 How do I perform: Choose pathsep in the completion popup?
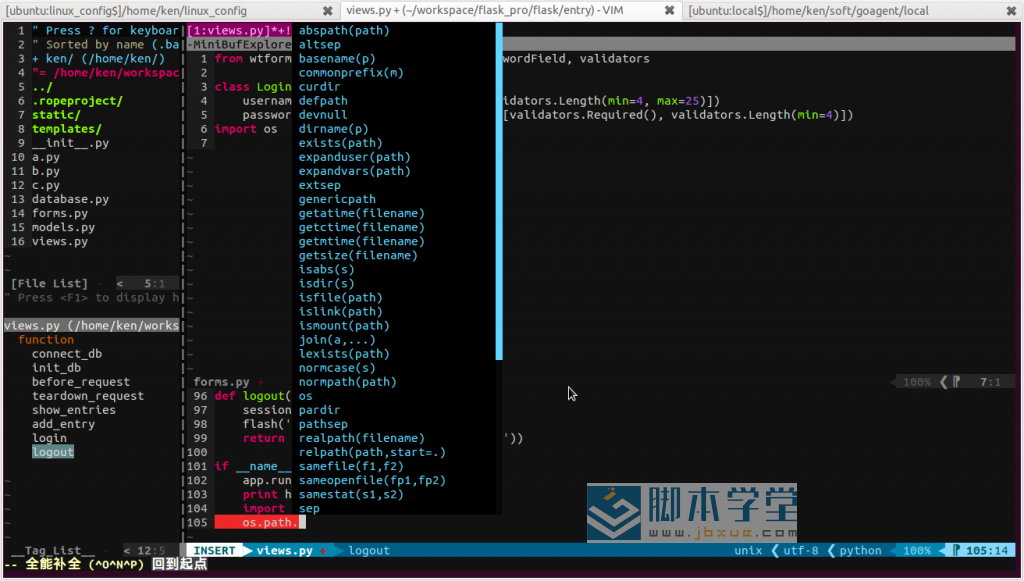tap(323, 424)
